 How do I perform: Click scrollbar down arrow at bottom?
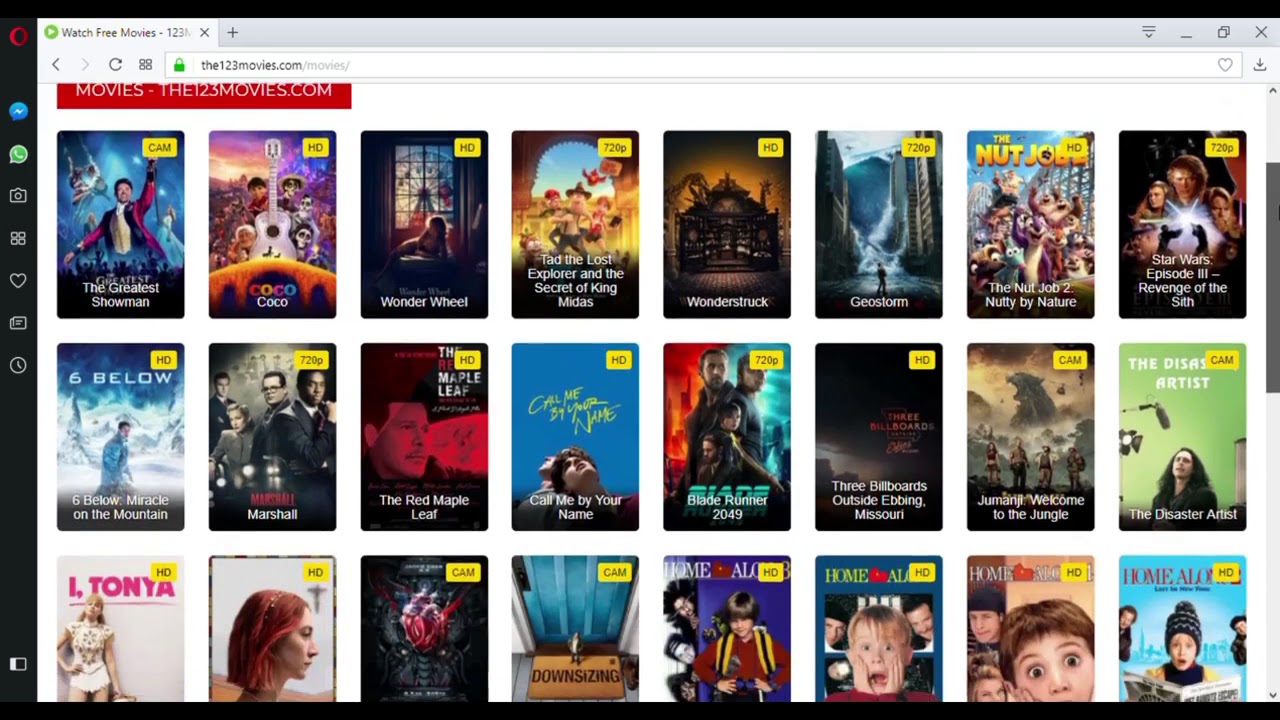tap(1272, 695)
